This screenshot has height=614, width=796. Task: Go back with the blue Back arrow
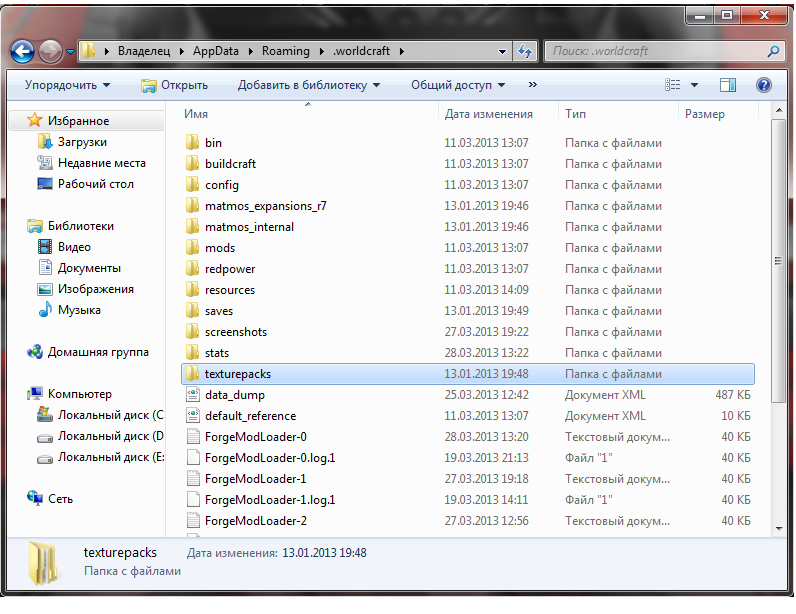pos(23,51)
